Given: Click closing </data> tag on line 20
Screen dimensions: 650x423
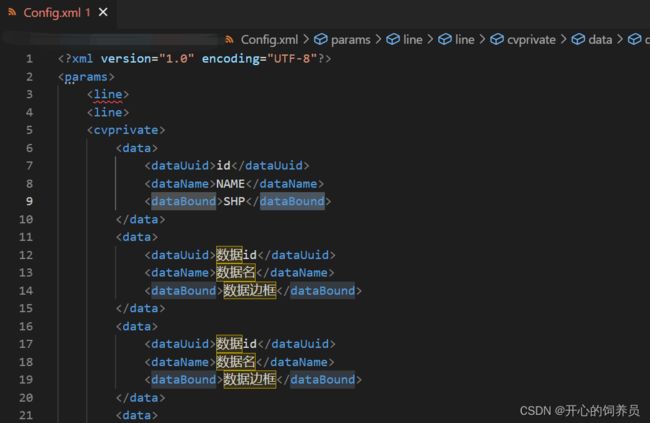Looking at the screenshot, I should pyautogui.click(x=141, y=398).
